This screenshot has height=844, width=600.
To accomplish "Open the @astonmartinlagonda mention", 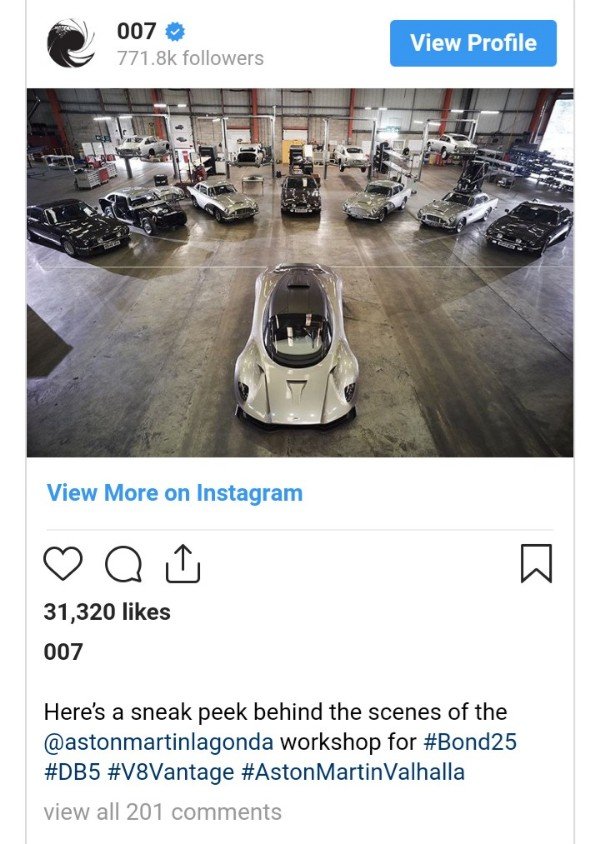I will pyautogui.click(x=159, y=742).
